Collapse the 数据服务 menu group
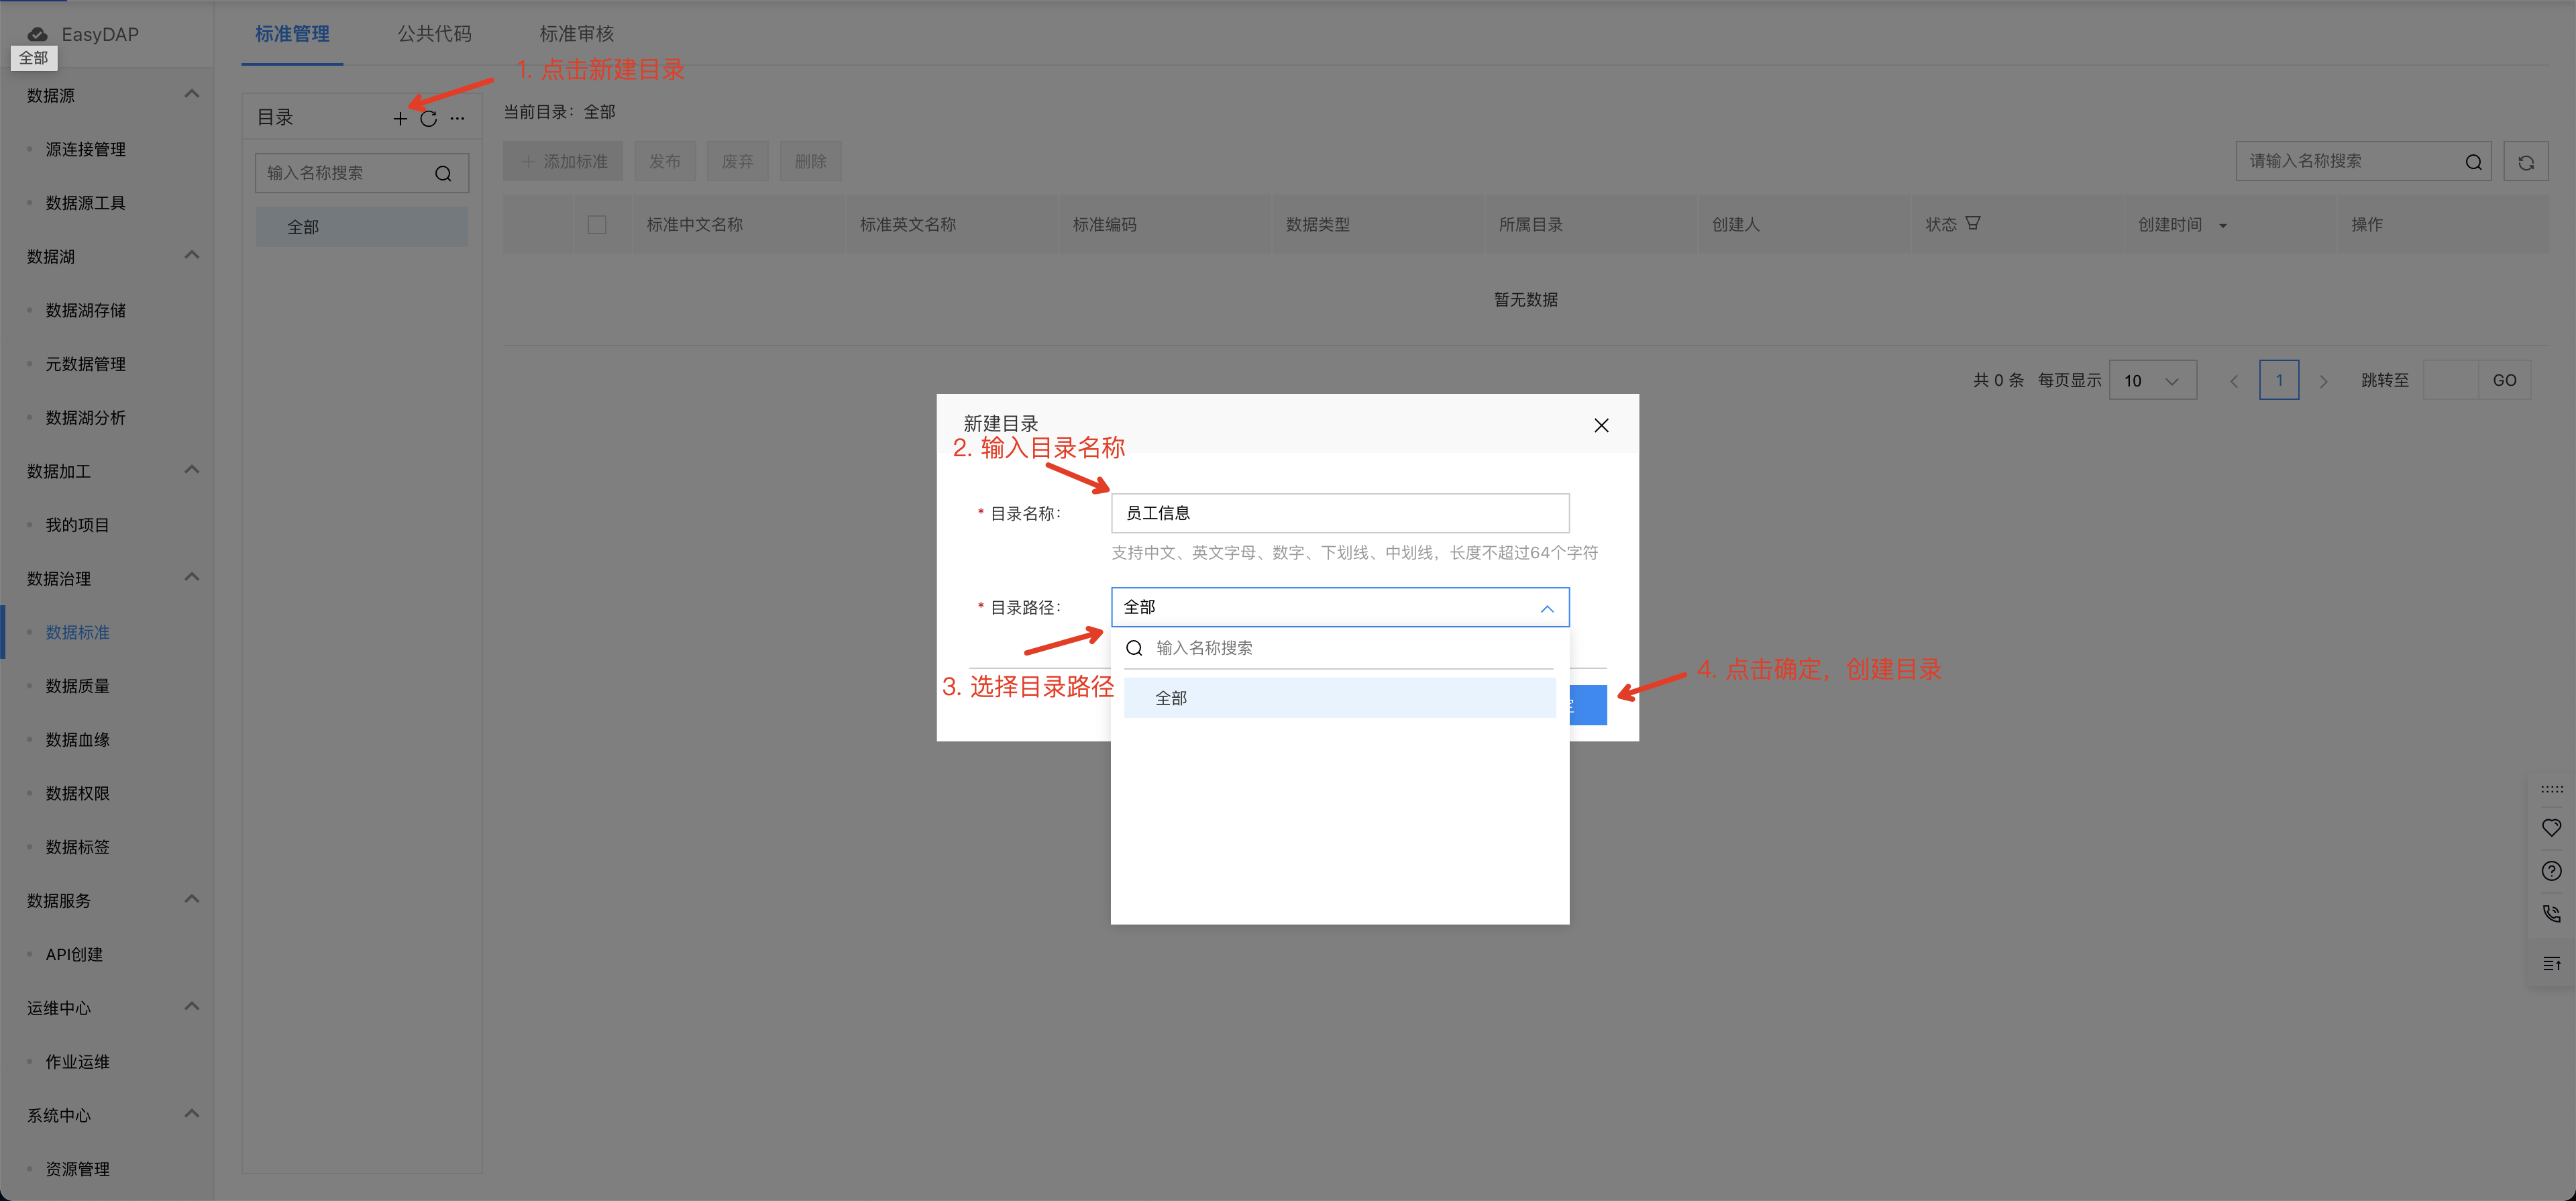The height and width of the screenshot is (1201, 2576). click(x=192, y=900)
